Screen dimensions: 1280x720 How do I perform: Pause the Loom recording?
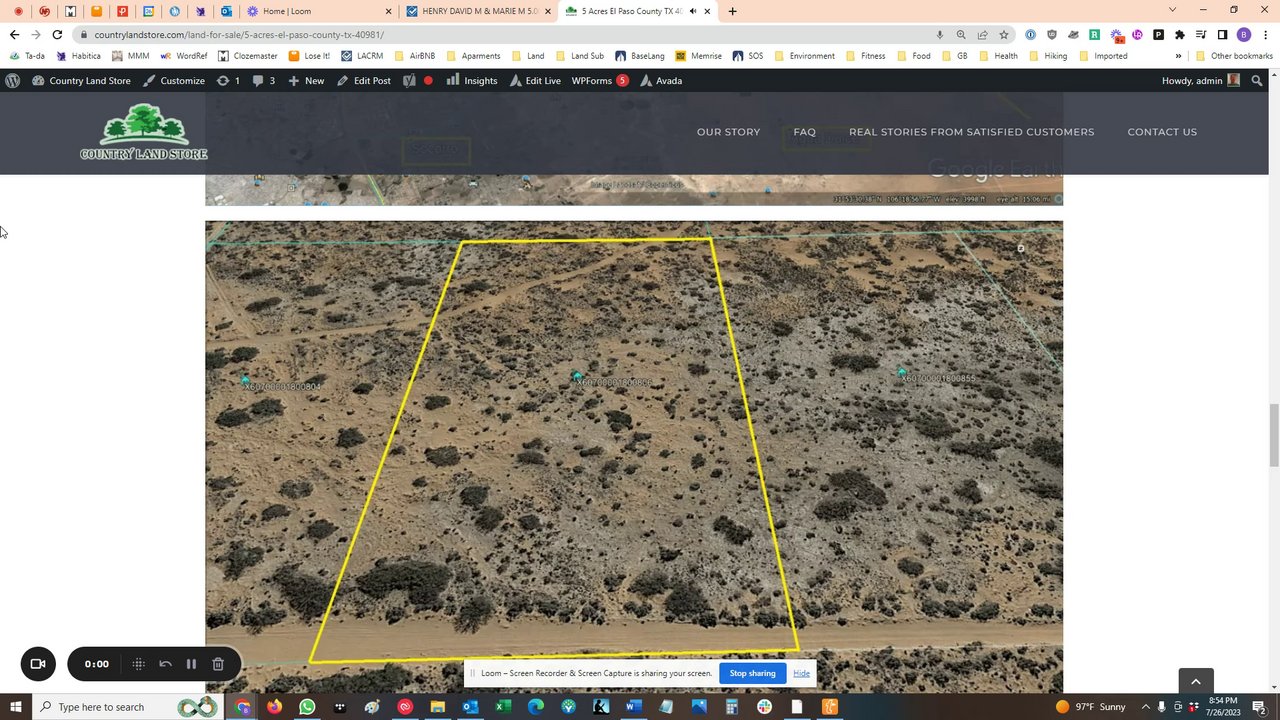[x=191, y=664]
